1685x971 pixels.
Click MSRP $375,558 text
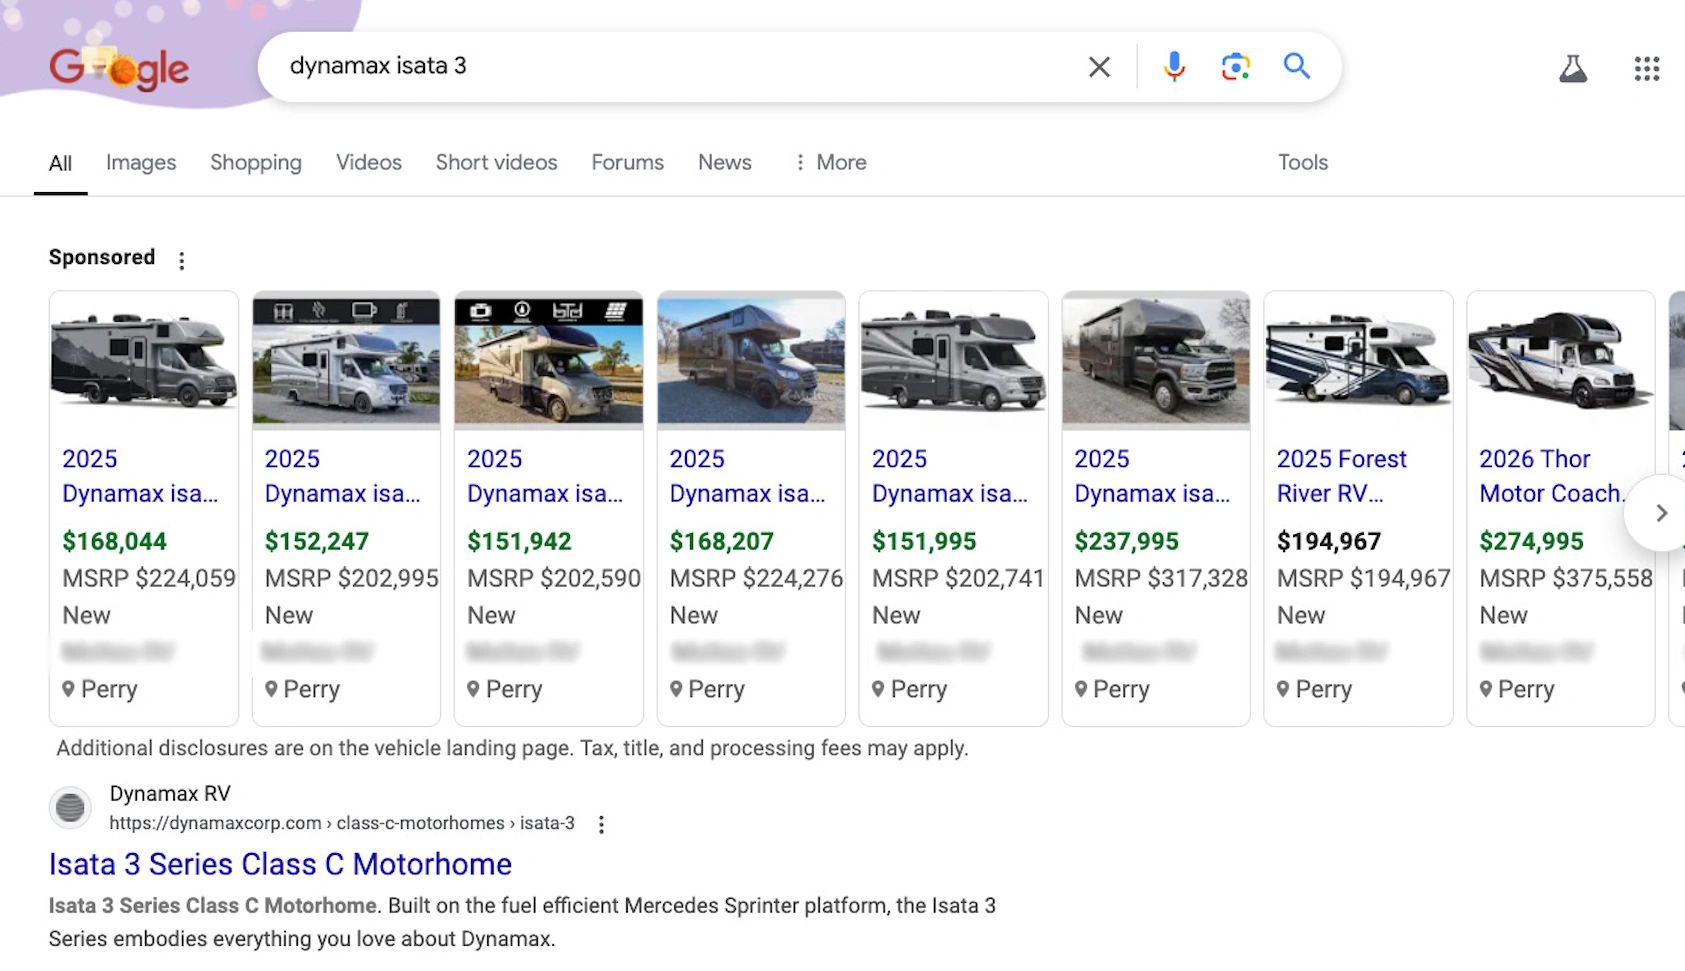[1566, 579]
